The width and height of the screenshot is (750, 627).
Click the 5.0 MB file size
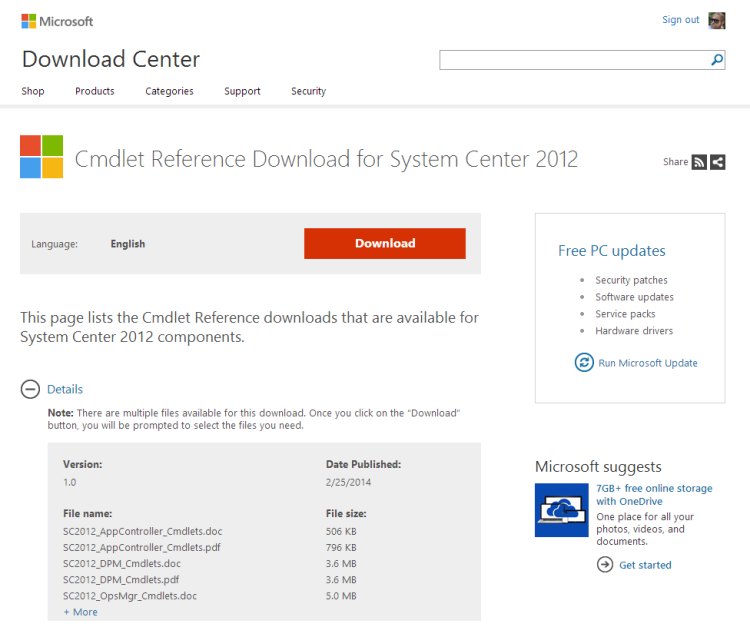(x=341, y=596)
